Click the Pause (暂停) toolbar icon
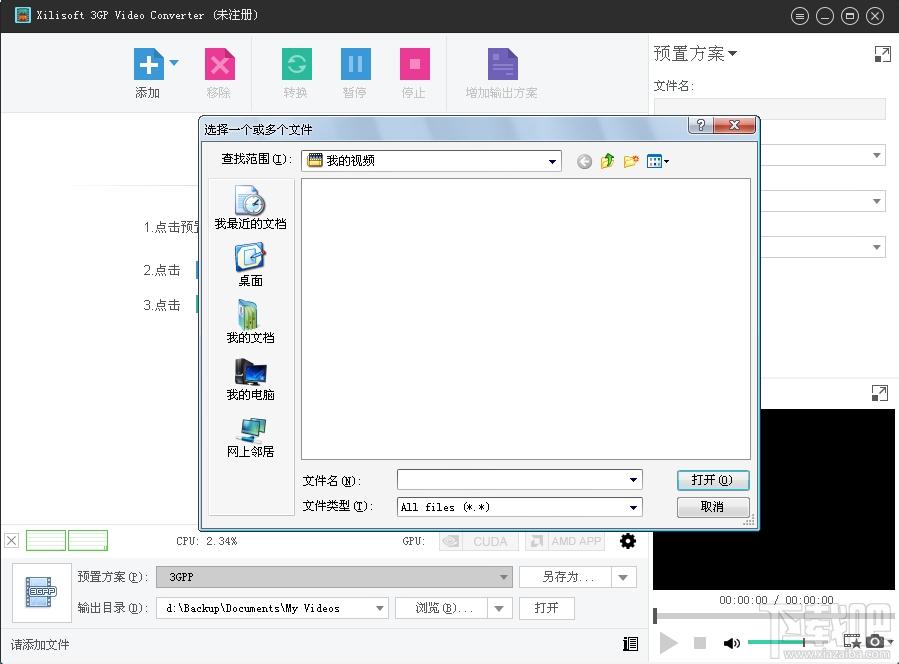 pos(355,64)
